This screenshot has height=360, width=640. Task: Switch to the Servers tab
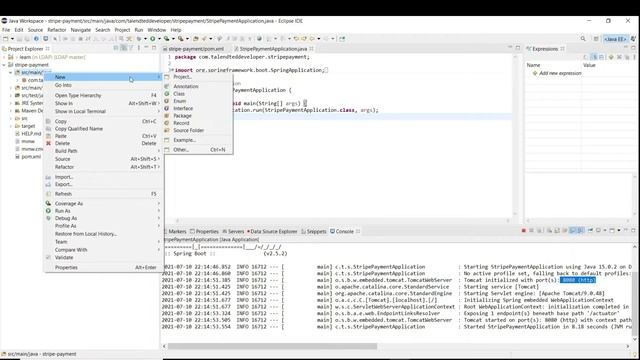(x=233, y=231)
